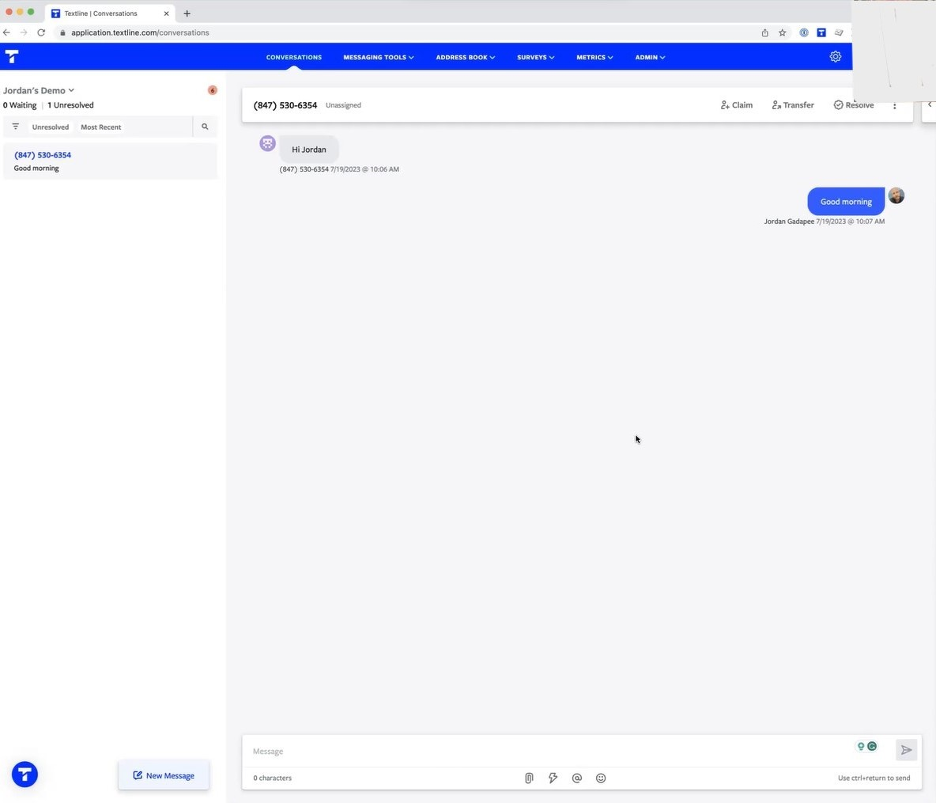Open shortcuts with the lightning bolt icon

click(x=553, y=778)
